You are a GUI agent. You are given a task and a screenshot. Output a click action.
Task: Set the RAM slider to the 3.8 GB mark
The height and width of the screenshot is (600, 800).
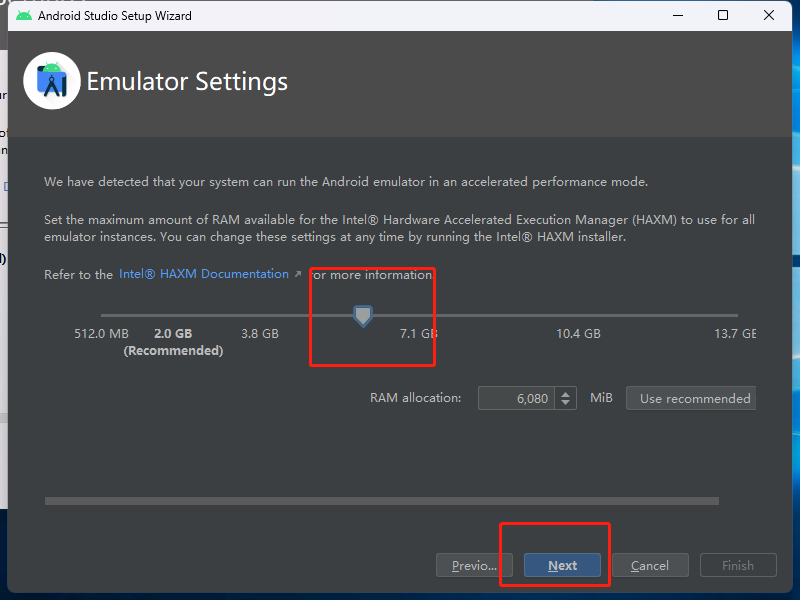tap(260, 316)
